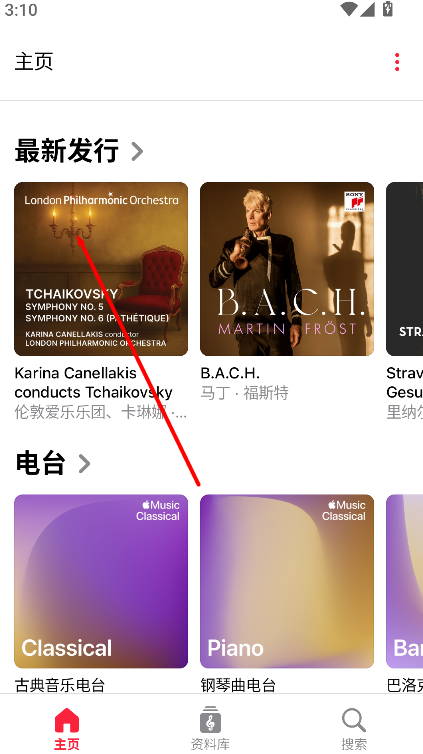The width and height of the screenshot is (423, 754).
Task: Tap the 搜索 magnifier icon
Action: pos(354,720)
